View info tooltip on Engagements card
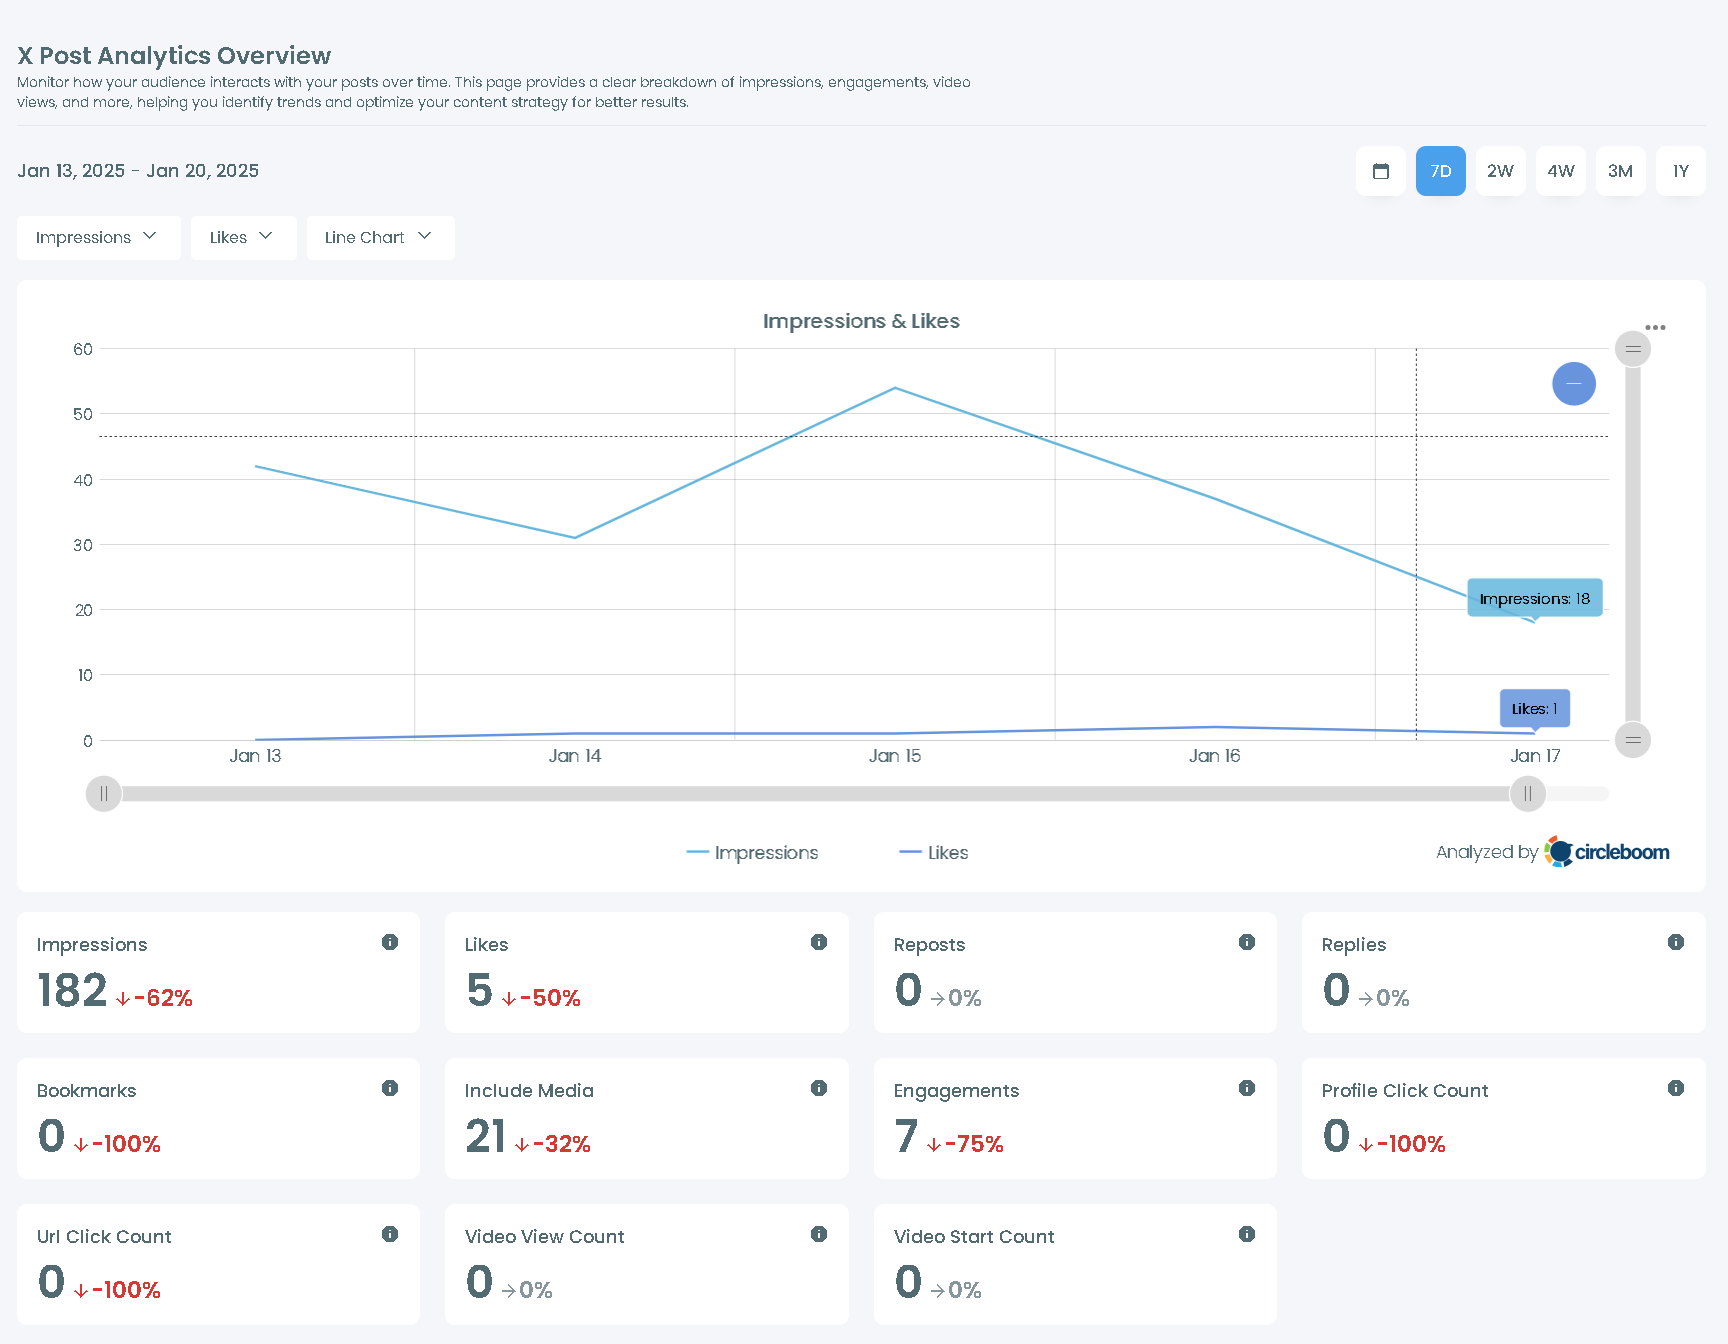 pos(1246,1088)
